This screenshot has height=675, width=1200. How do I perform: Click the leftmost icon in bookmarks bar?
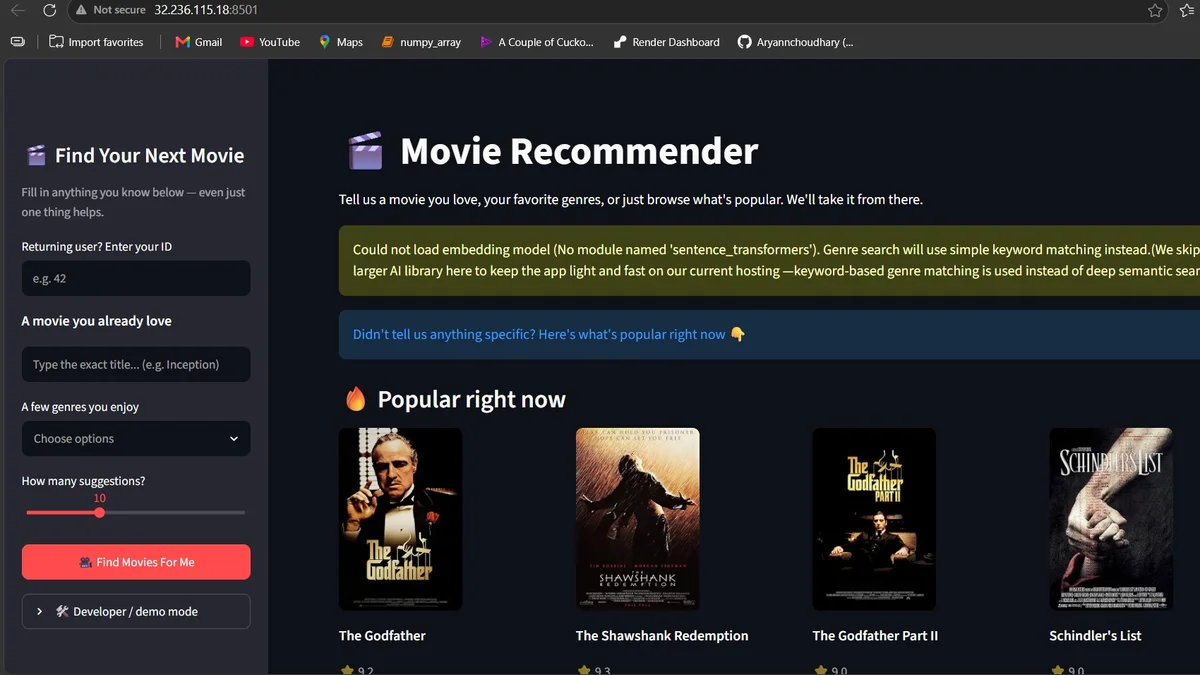pyautogui.click(x=17, y=42)
